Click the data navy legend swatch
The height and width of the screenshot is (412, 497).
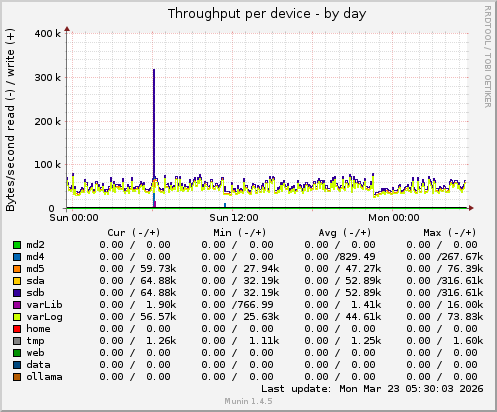coord(17,365)
